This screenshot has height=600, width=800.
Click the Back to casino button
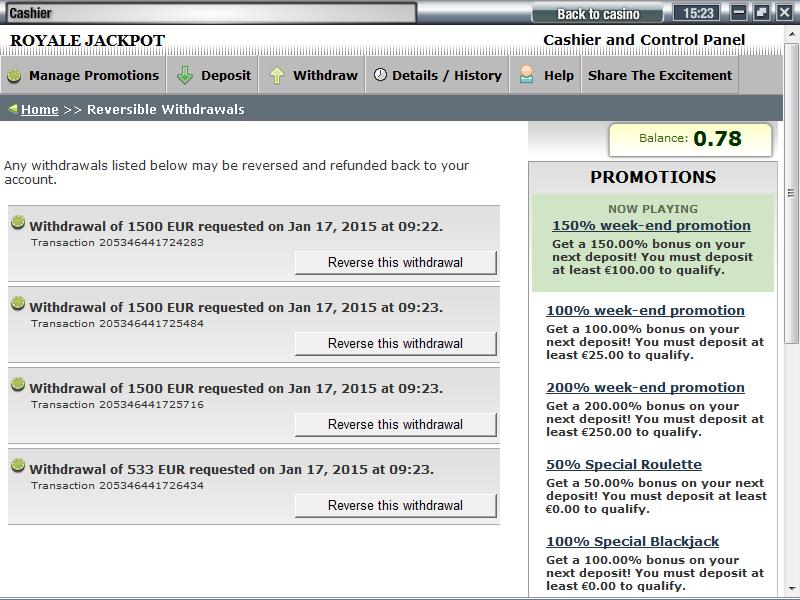[x=598, y=14]
